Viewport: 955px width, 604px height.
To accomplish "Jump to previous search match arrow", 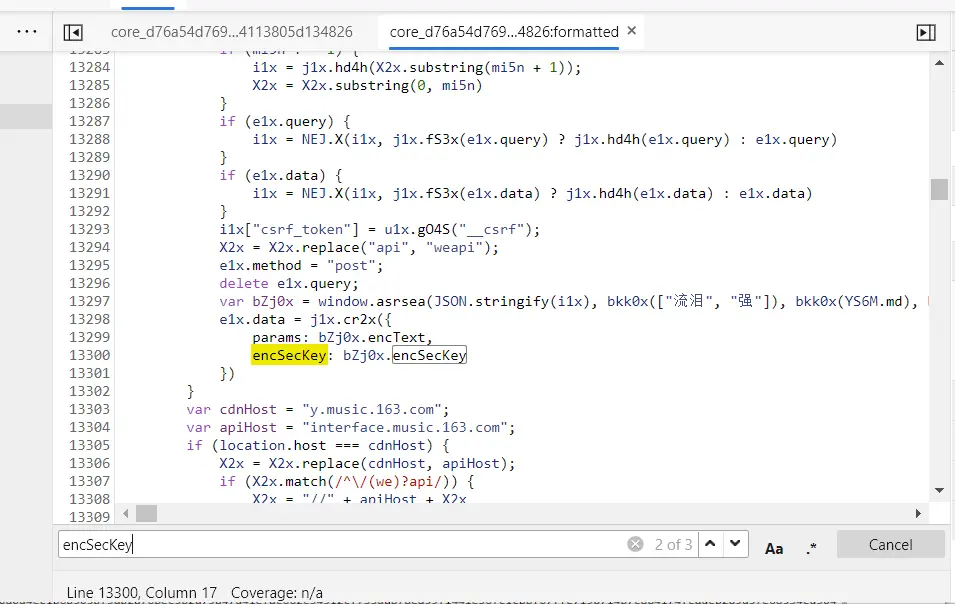I will click(x=709, y=544).
